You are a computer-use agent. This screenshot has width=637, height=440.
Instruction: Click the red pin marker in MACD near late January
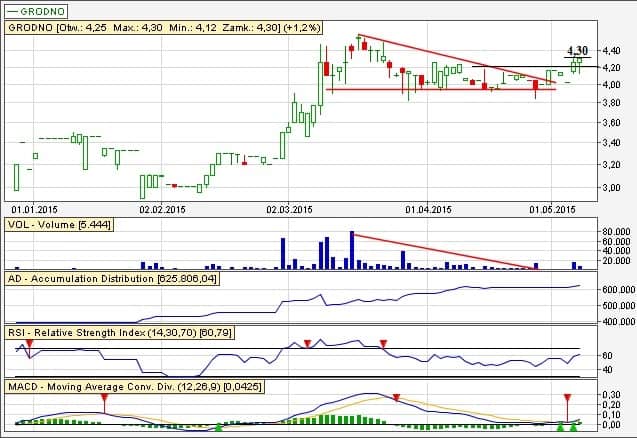tap(104, 400)
